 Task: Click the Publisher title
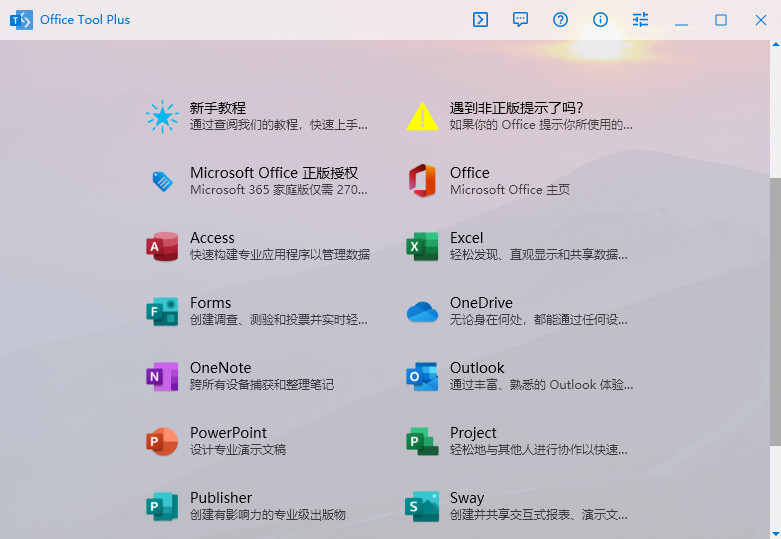[x=221, y=498]
